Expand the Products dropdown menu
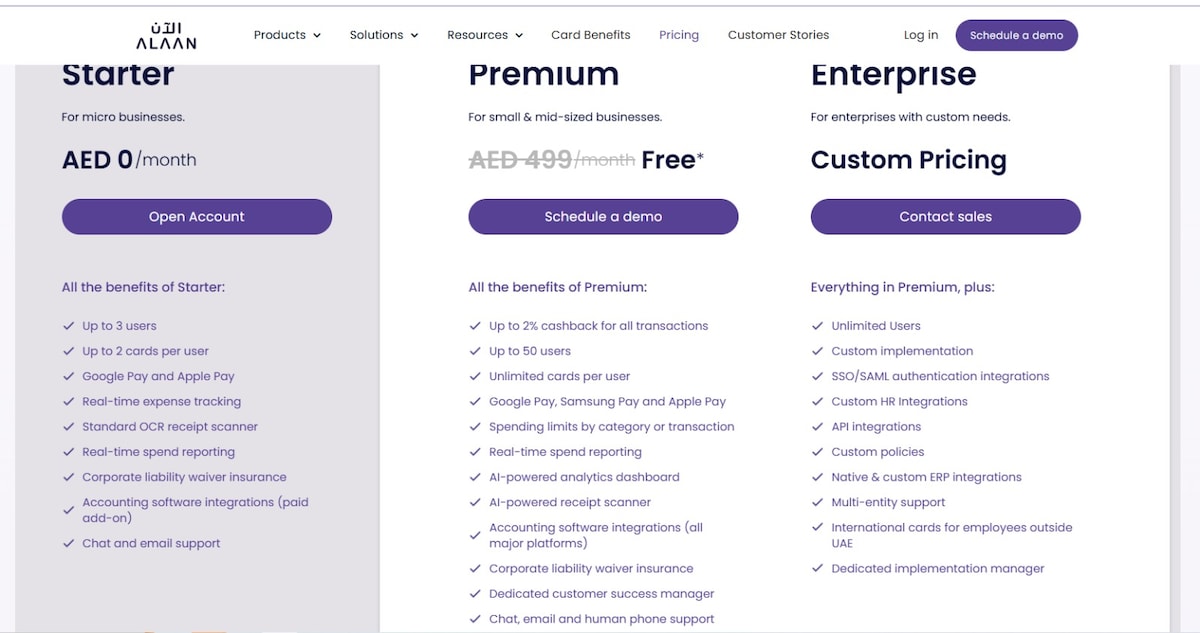Viewport: 1200px width, 633px height. coord(287,35)
